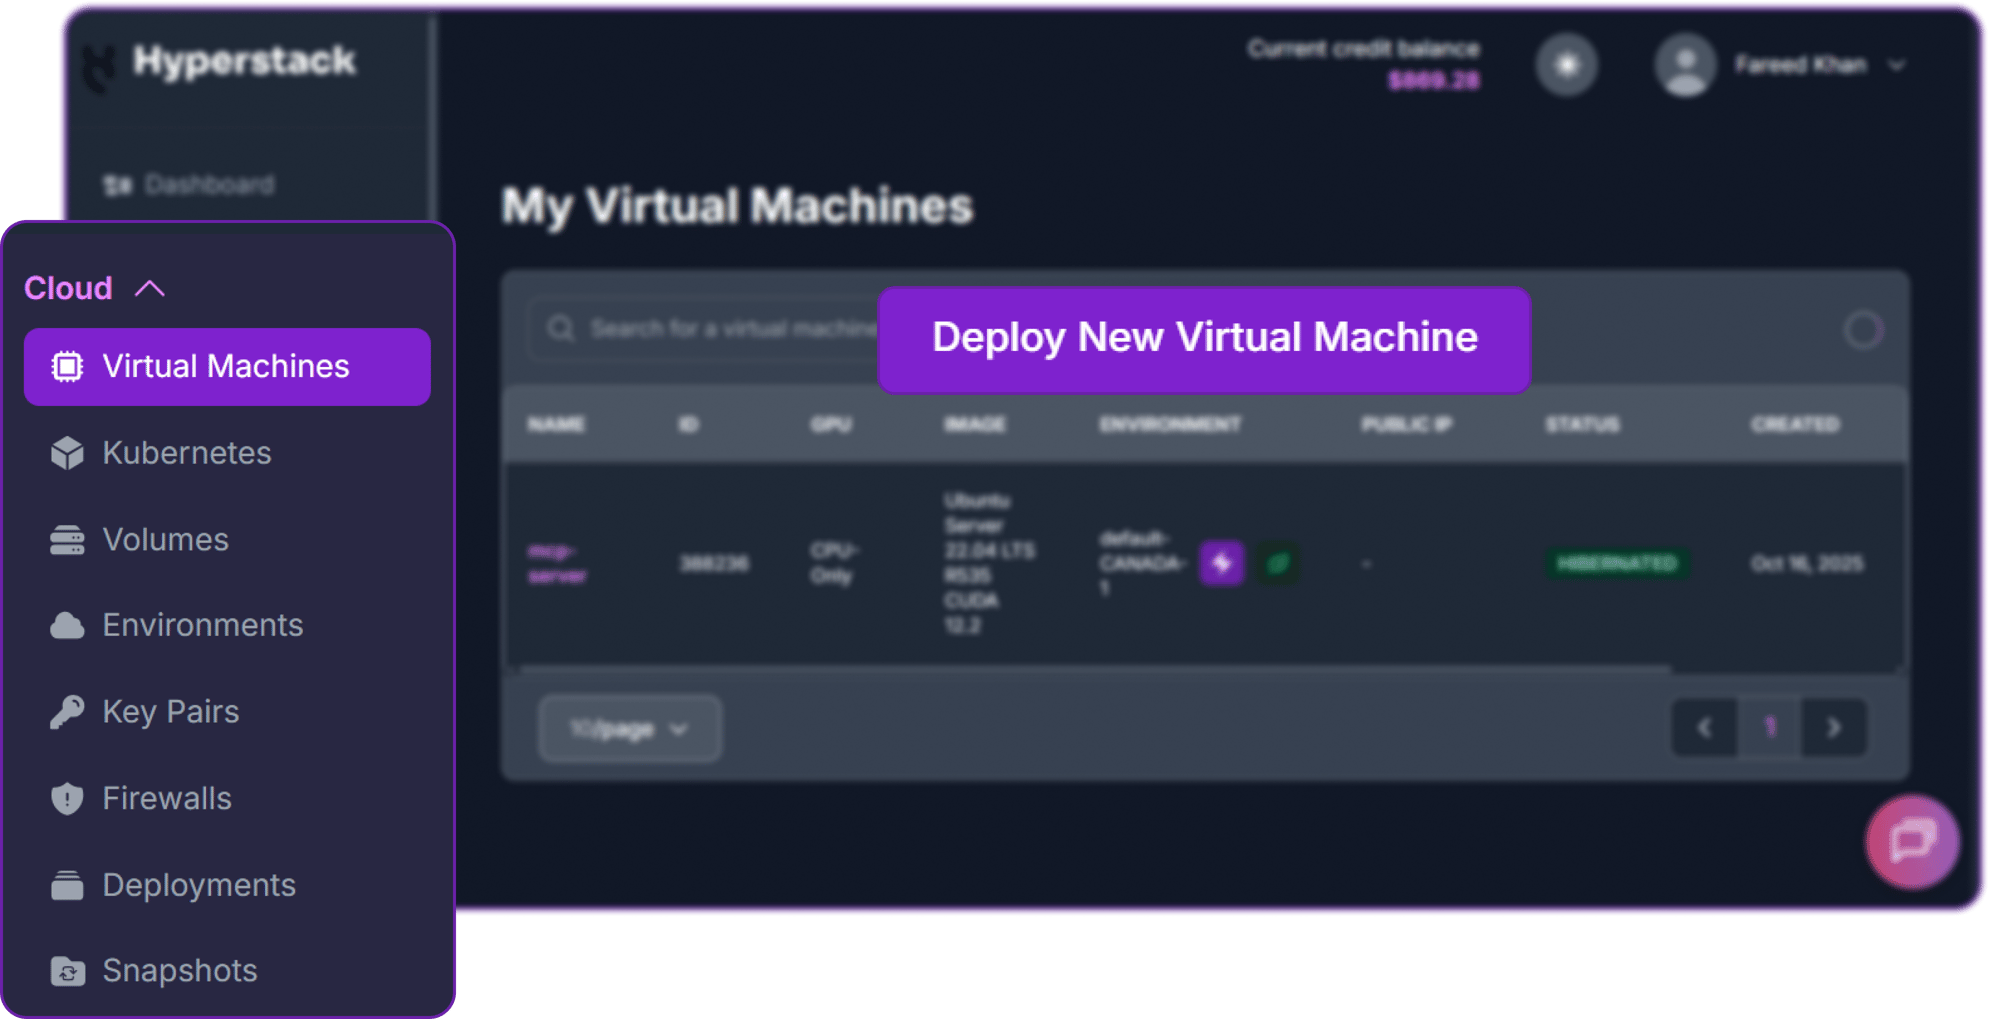
Task: Click Deploy New Virtual Machine button
Action: click(1204, 338)
